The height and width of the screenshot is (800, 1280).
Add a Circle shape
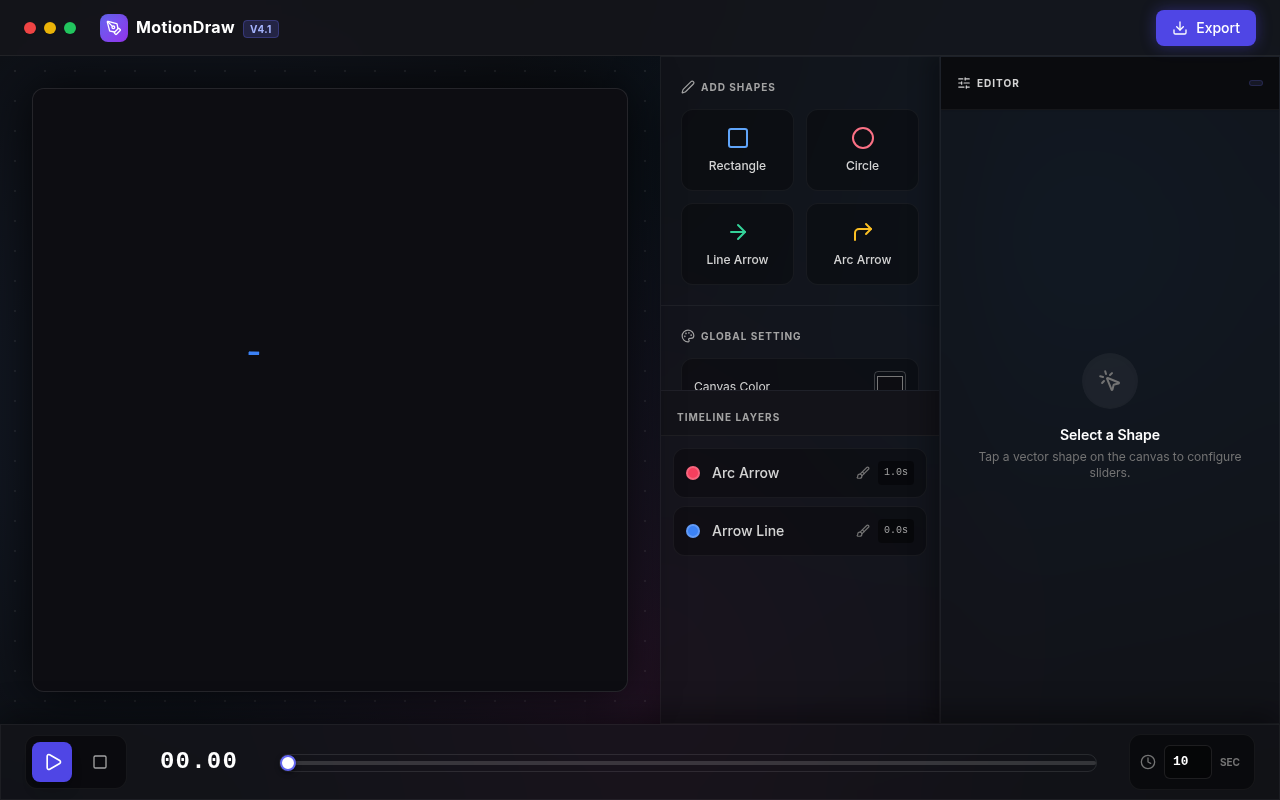(x=862, y=150)
